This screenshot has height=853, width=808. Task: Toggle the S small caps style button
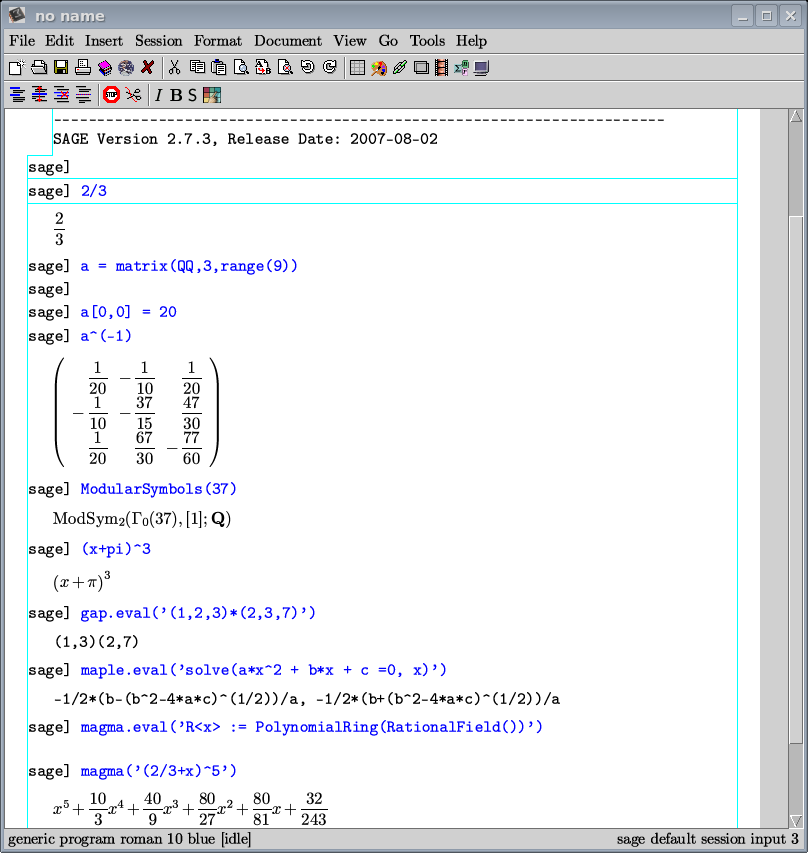tap(192, 95)
